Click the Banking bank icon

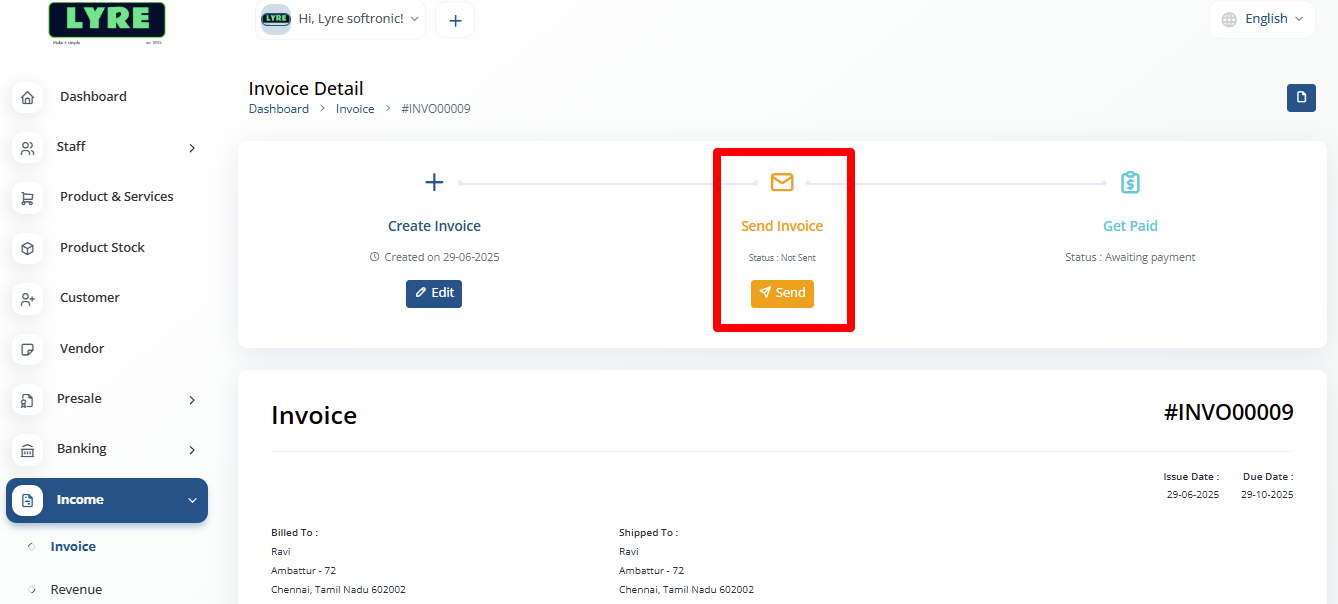pos(27,449)
